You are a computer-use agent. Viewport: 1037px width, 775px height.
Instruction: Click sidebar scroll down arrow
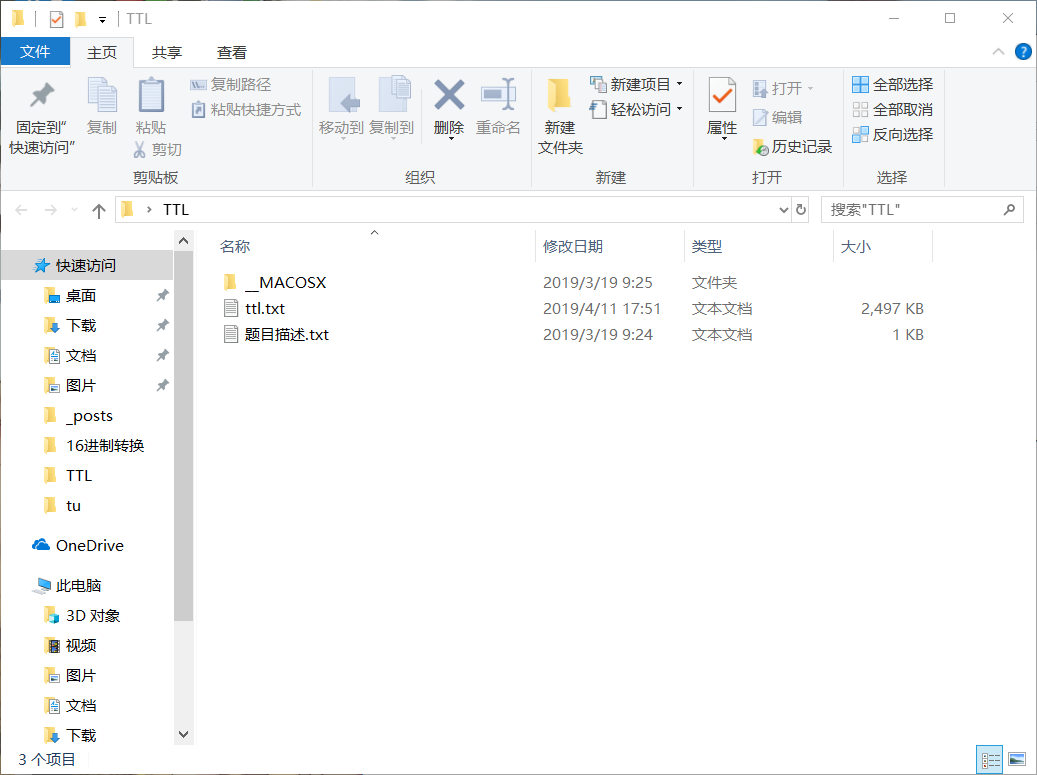pos(183,735)
